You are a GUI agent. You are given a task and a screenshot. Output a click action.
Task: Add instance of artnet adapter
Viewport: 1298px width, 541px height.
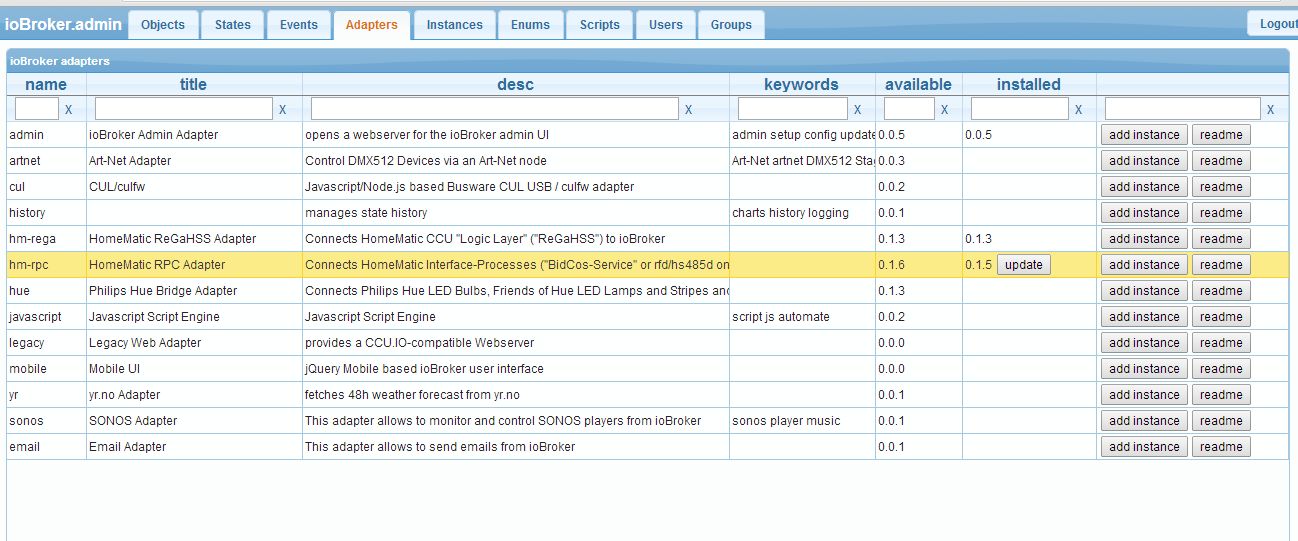coord(1144,161)
